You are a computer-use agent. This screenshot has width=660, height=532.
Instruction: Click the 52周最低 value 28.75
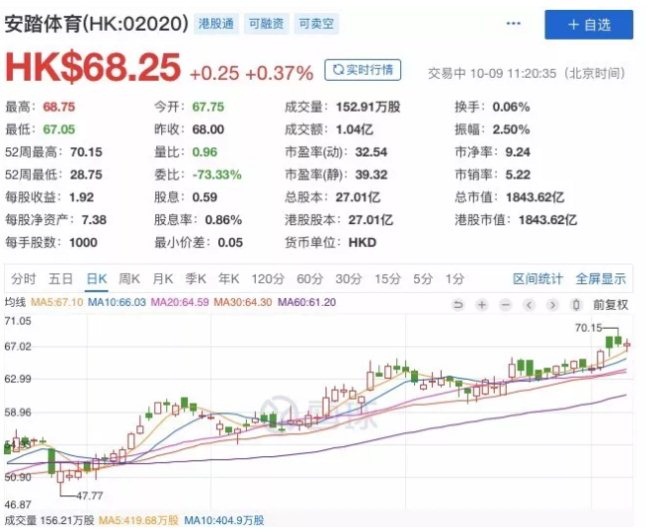86,175
